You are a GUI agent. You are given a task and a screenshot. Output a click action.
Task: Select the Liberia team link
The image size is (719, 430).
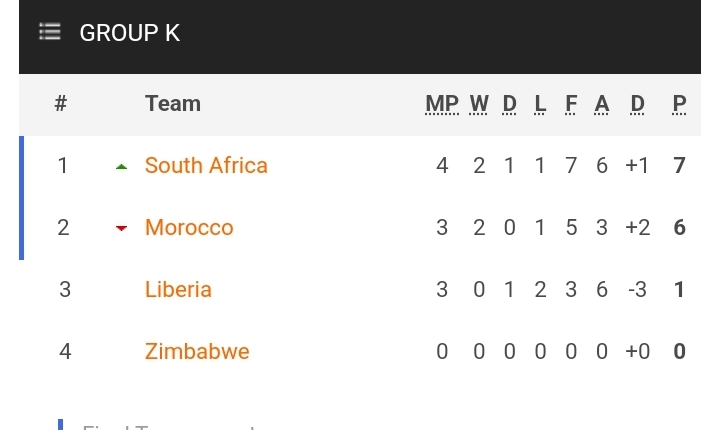coord(178,289)
